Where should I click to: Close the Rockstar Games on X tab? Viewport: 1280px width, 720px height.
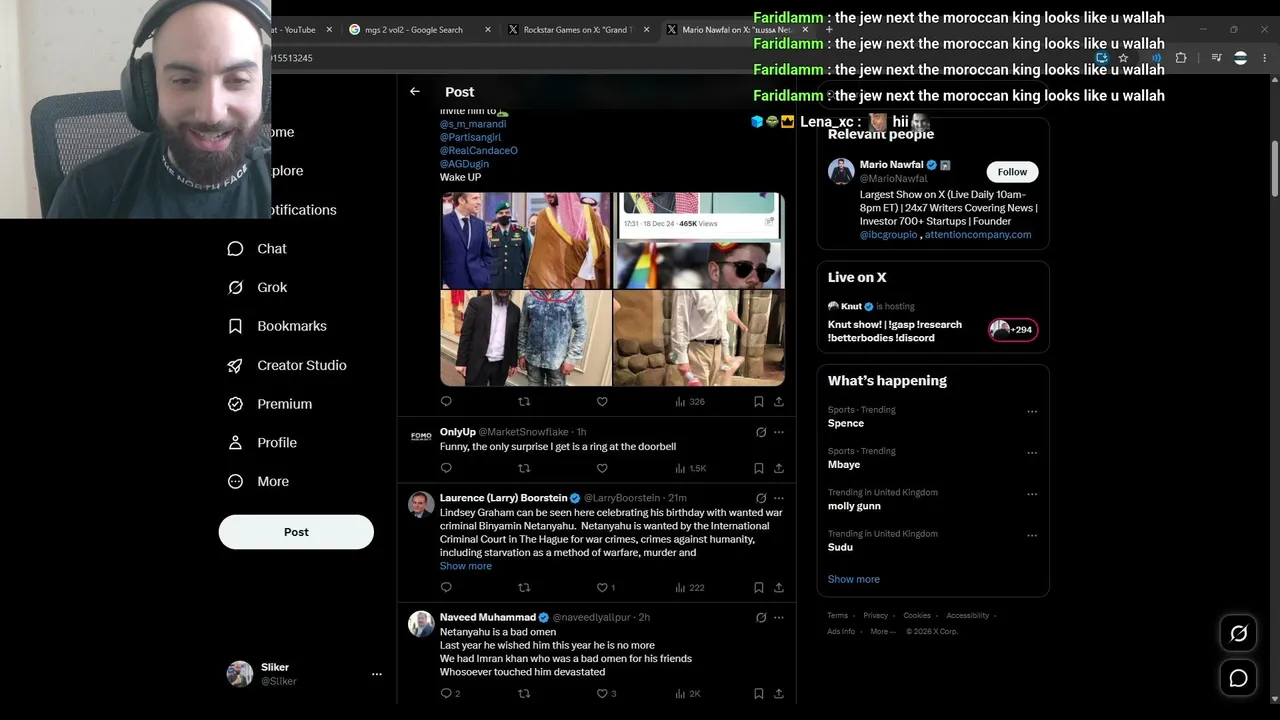click(646, 30)
